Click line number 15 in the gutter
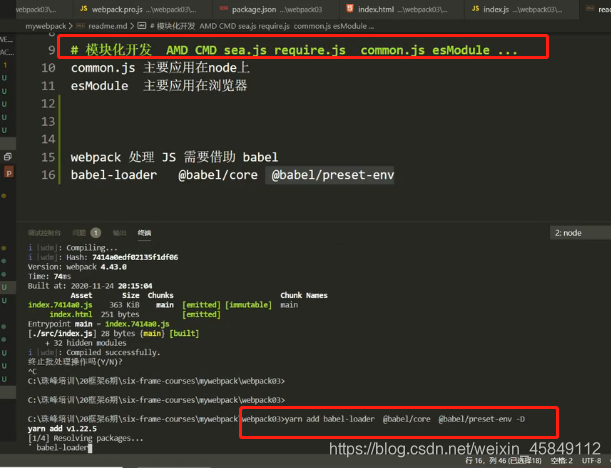The width and height of the screenshot is (611, 468). 48,157
